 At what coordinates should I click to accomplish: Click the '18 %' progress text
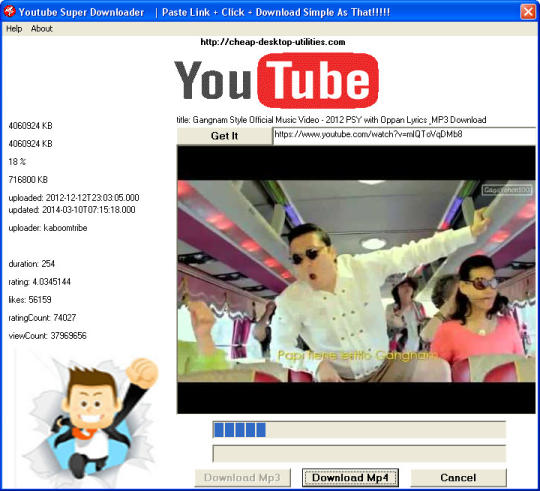coord(17,161)
